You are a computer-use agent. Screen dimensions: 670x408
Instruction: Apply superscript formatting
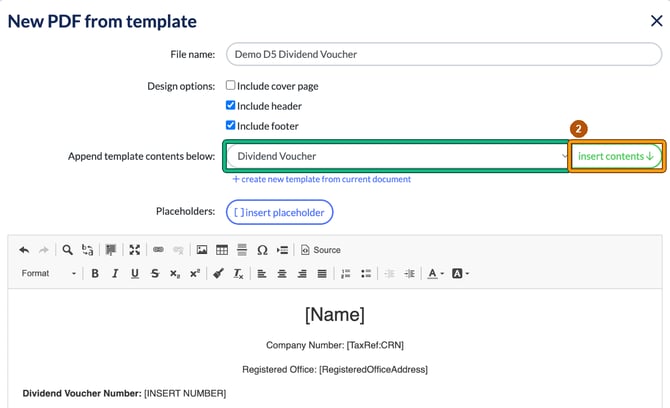coord(195,273)
